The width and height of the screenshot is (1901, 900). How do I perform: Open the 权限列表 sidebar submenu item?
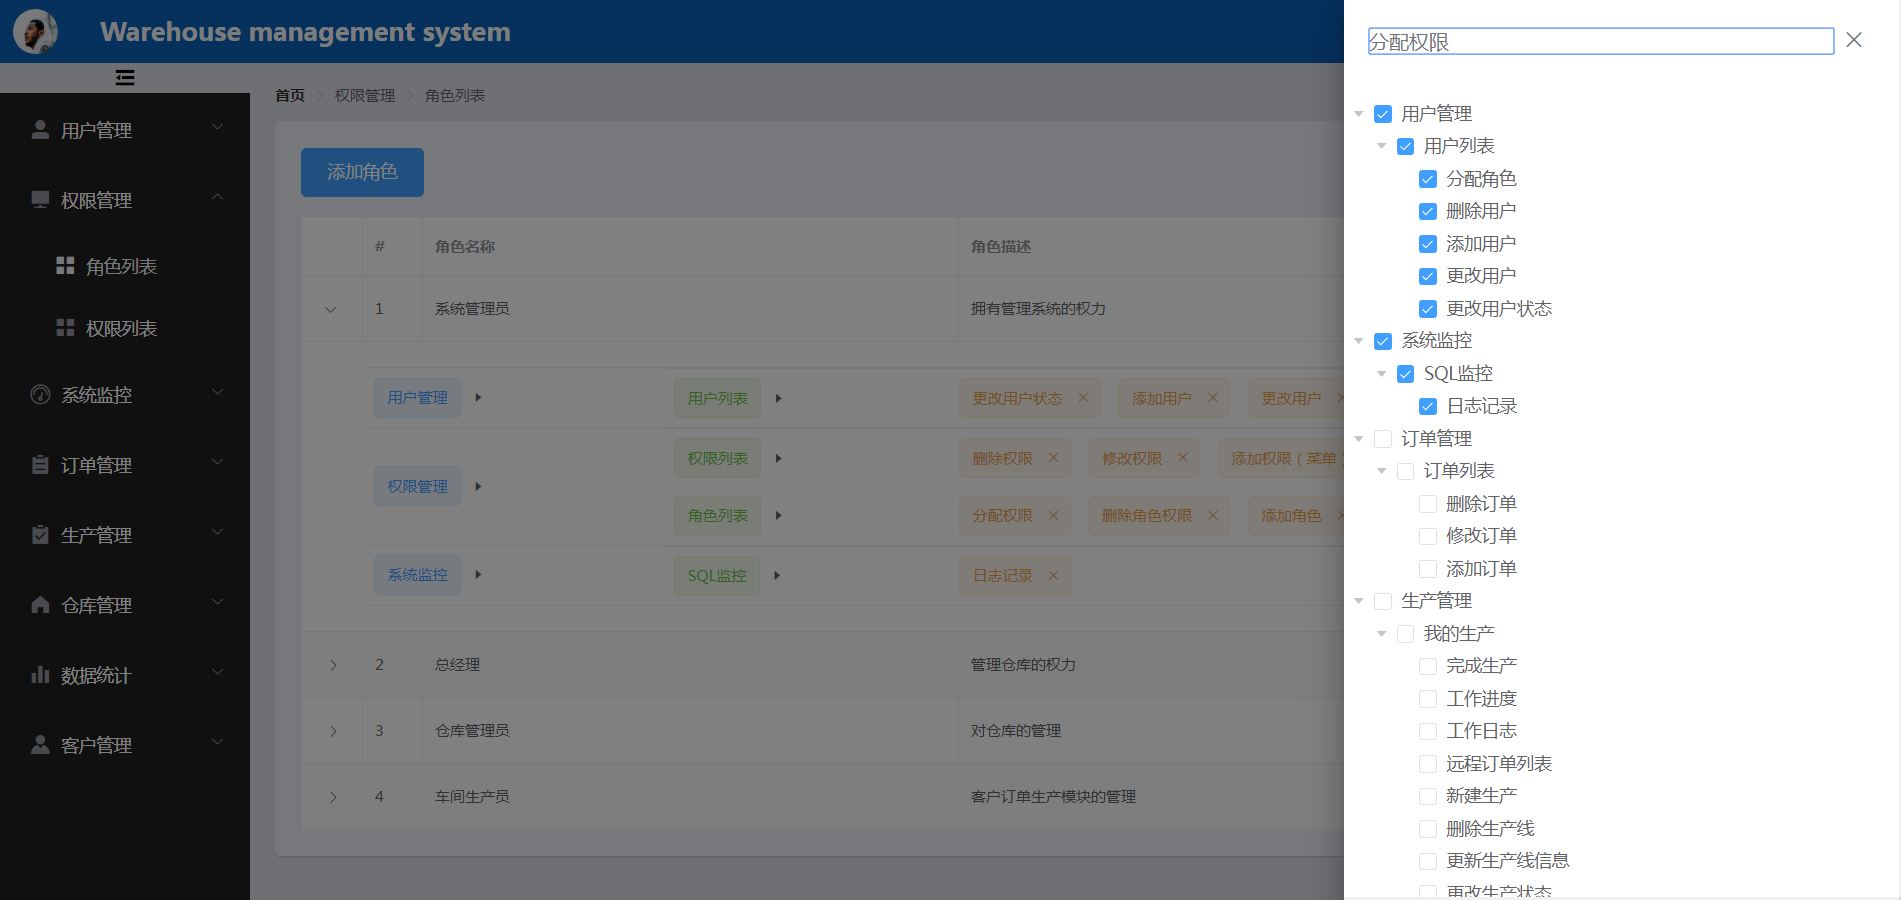pyautogui.click(x=125, y=328)
